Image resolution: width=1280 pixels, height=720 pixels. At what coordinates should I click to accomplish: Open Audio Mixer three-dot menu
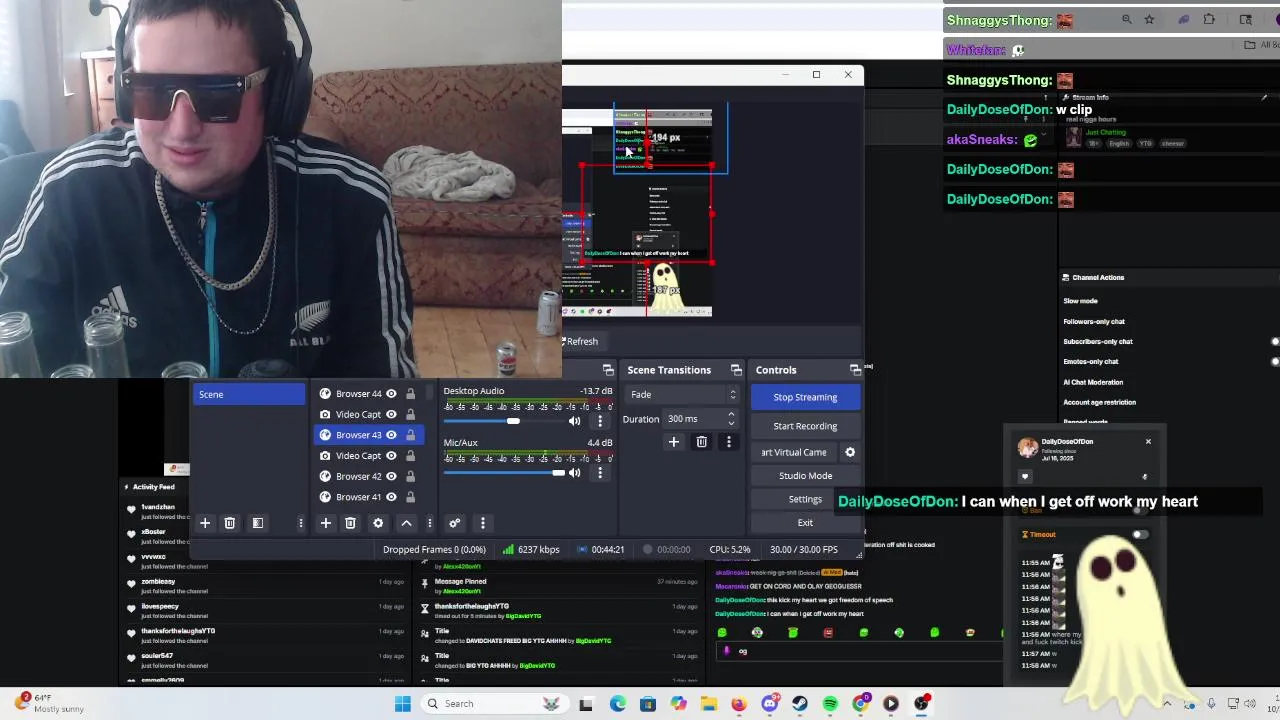(x=482, y=523)
